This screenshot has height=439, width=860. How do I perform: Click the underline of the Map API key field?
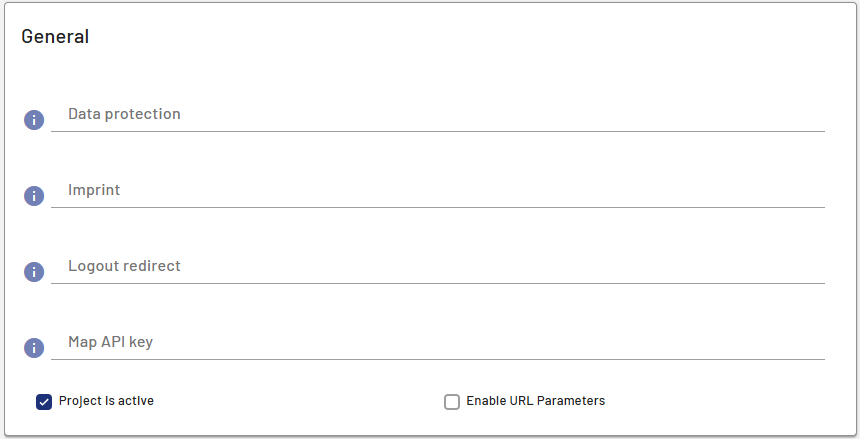coord(438,359)
